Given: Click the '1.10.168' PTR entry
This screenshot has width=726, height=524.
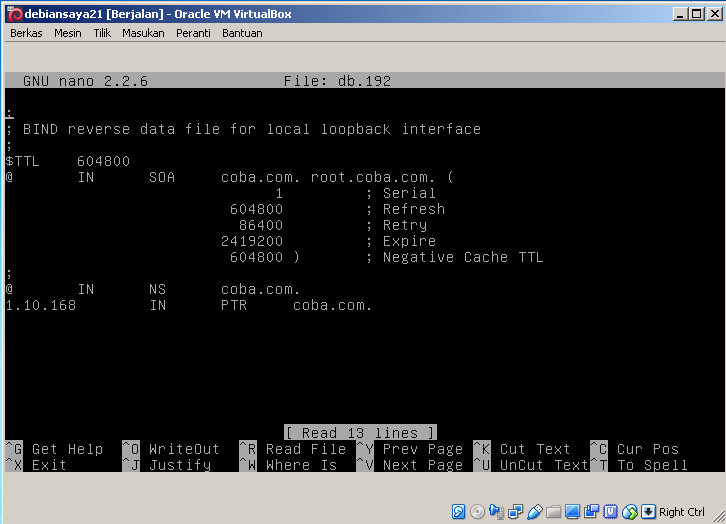Looking at the screenshot, I should pyautogui.click(x=41, y=306).
